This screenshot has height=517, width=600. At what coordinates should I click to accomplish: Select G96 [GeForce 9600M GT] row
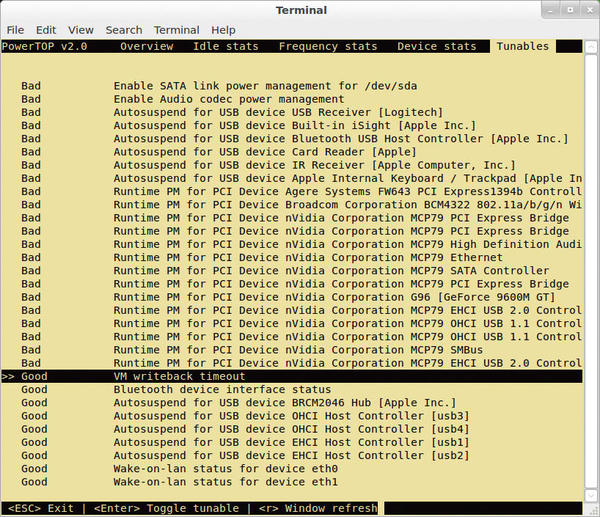(x=292, y=297)
